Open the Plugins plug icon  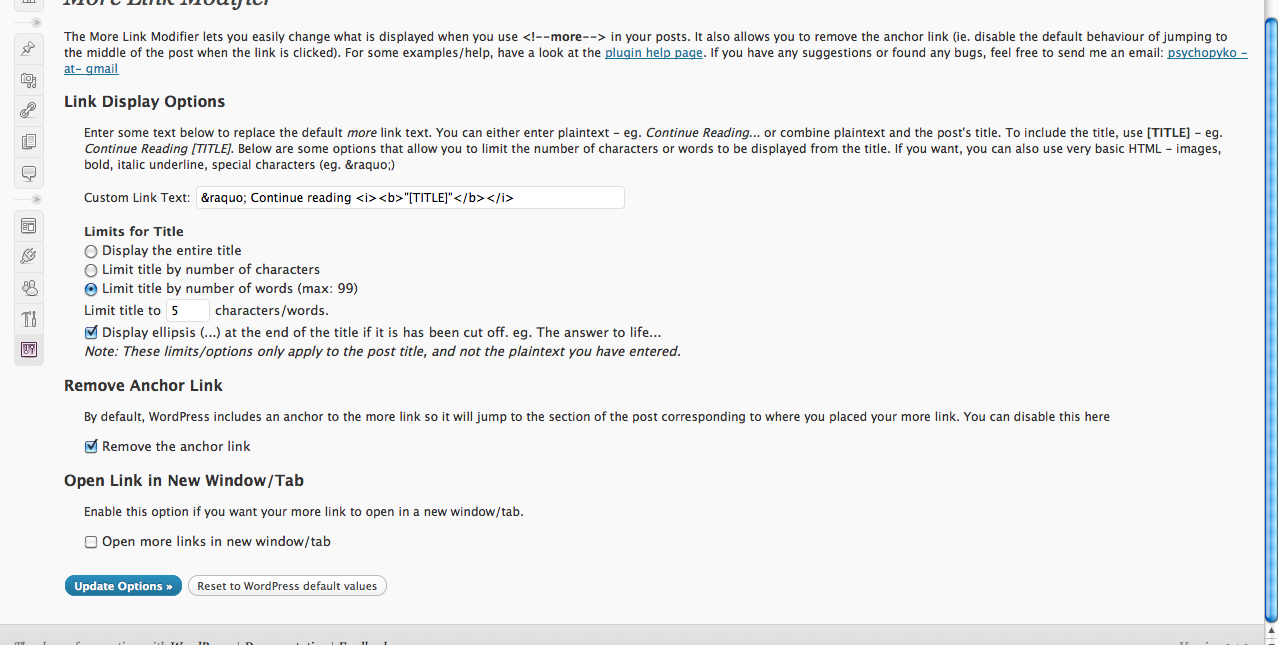pyautogui.click(x=29, y=257)
